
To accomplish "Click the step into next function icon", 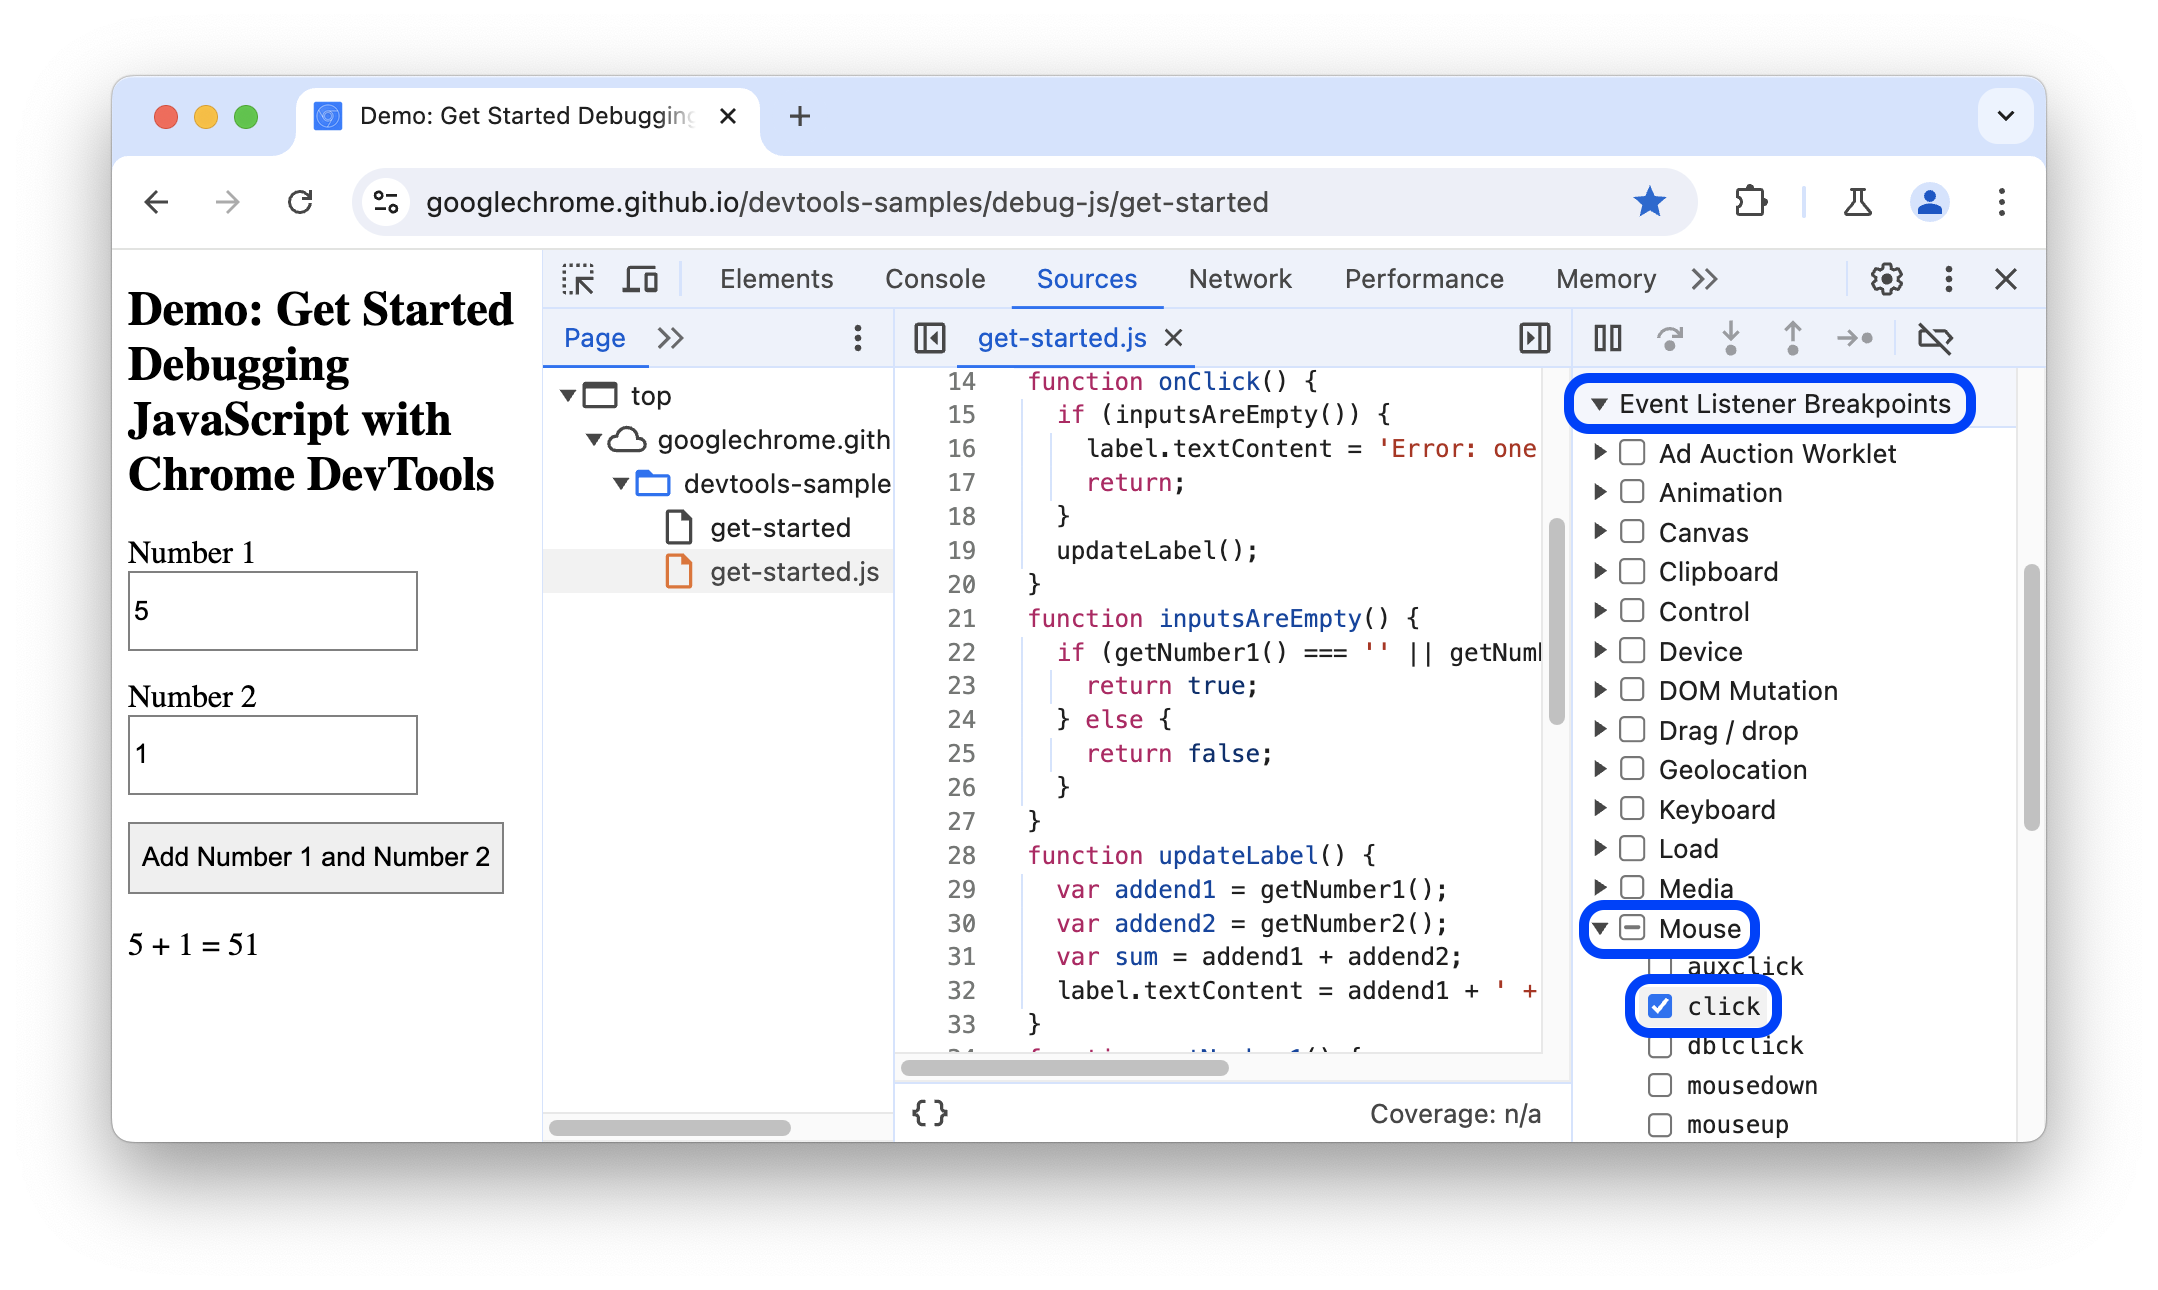I will point(1731,338).
